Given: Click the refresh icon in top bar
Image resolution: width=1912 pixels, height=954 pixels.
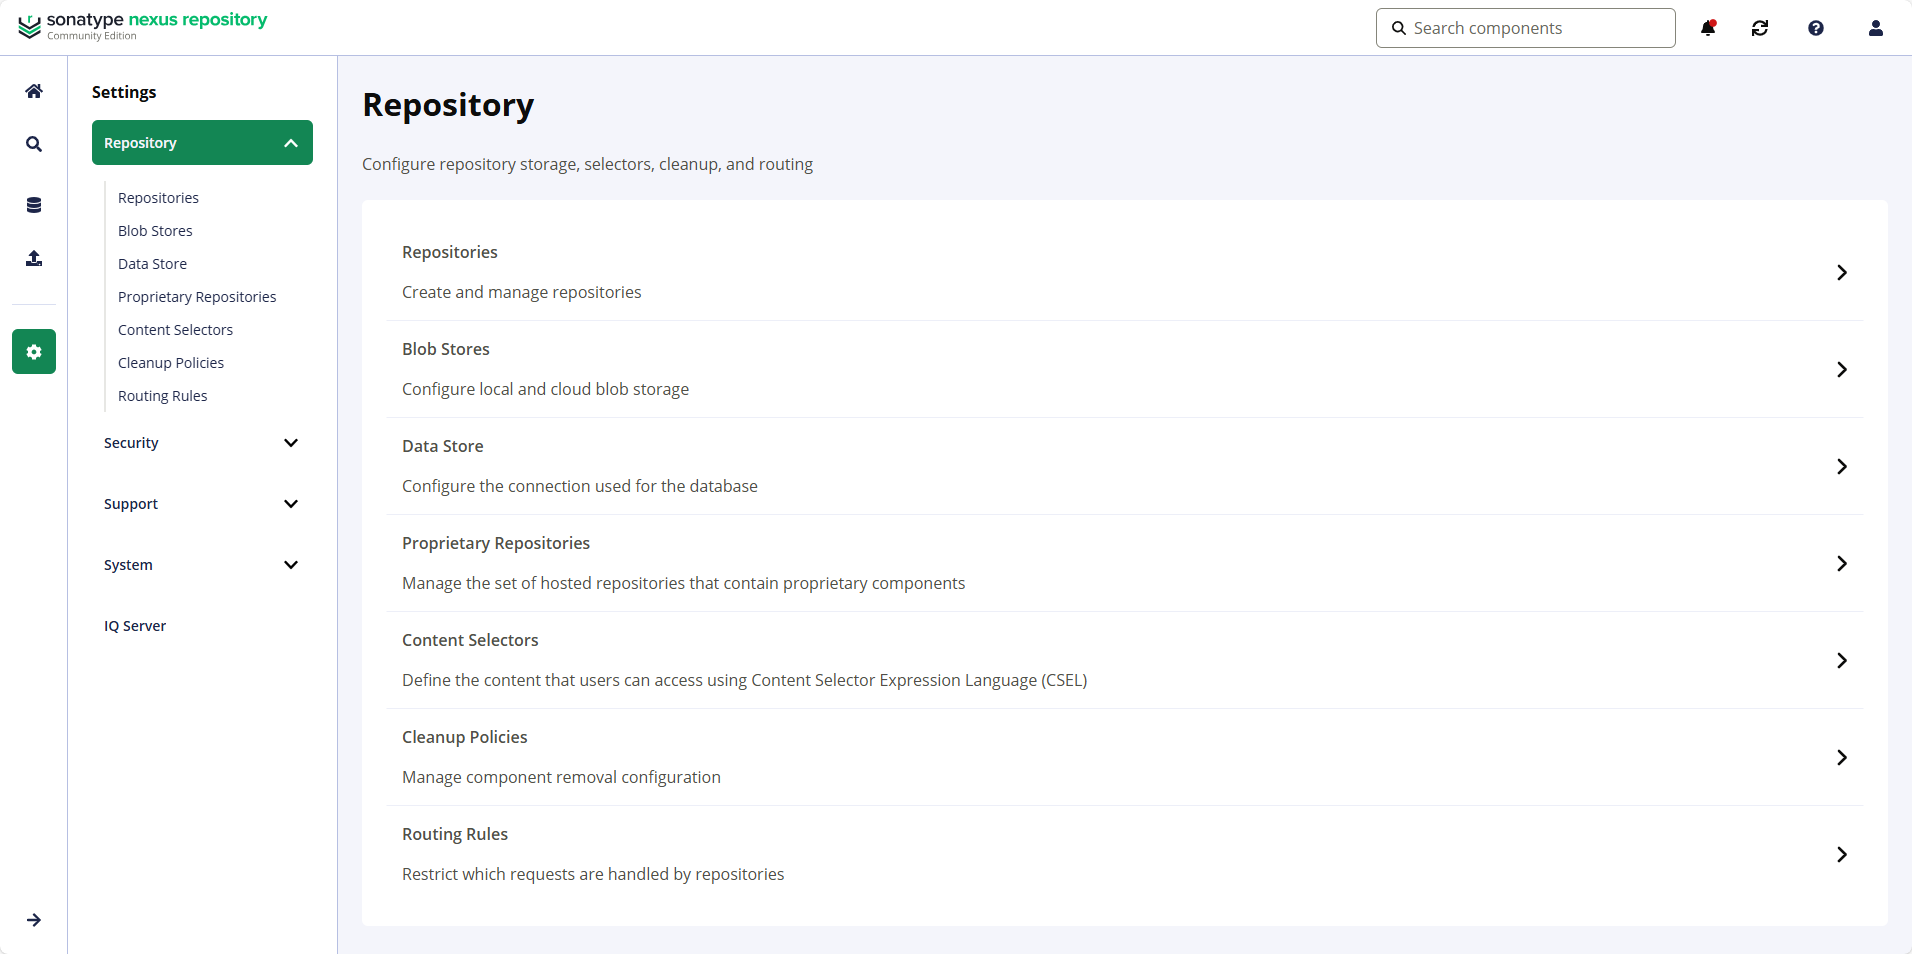Looking at the screenshot, I should pyautogui.click(x=1760, y=28).
